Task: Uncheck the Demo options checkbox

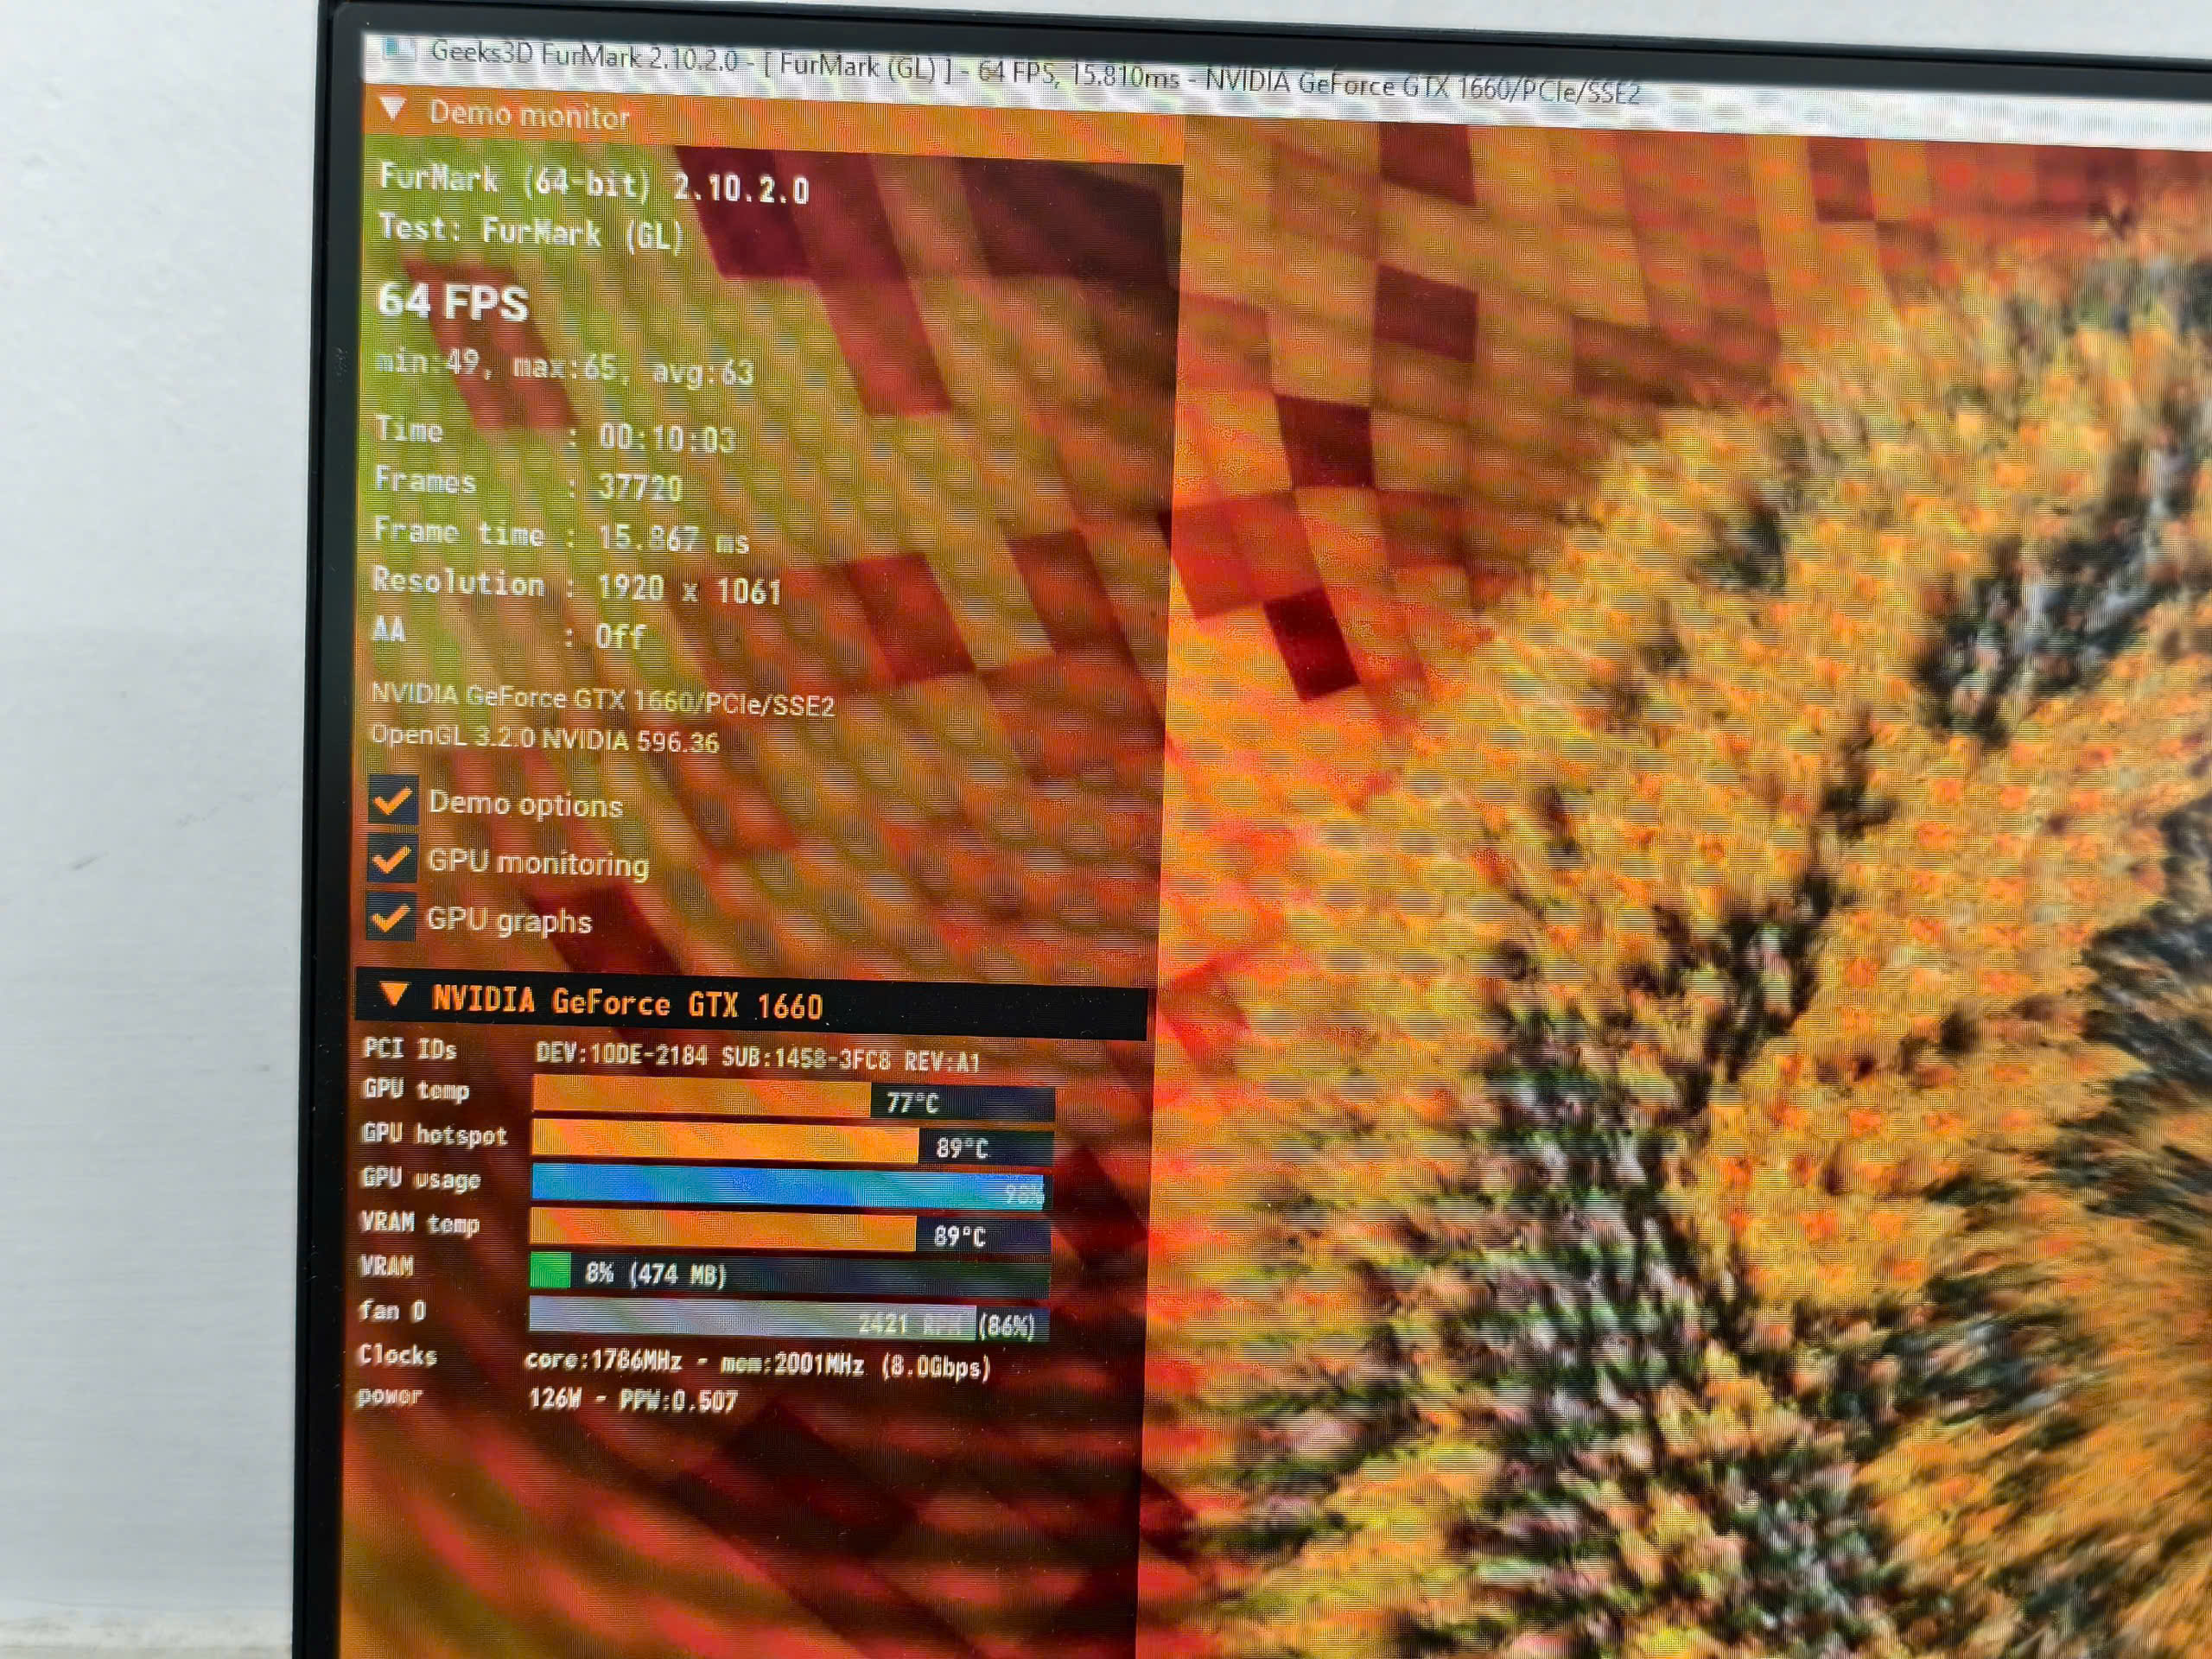Action: [x=392, y=800]
